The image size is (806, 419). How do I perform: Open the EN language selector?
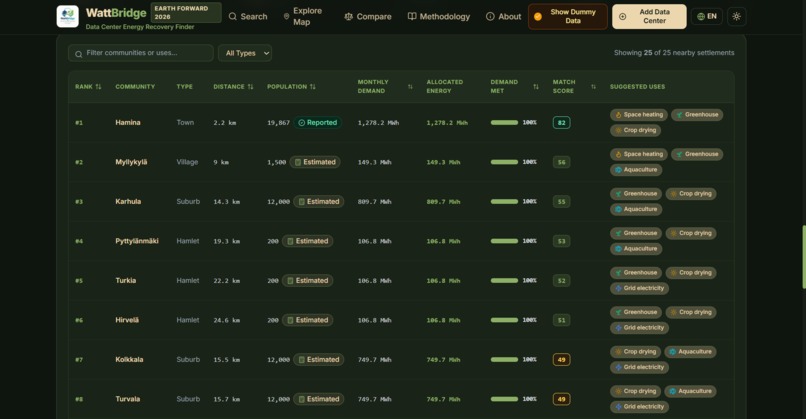(707, 16)
